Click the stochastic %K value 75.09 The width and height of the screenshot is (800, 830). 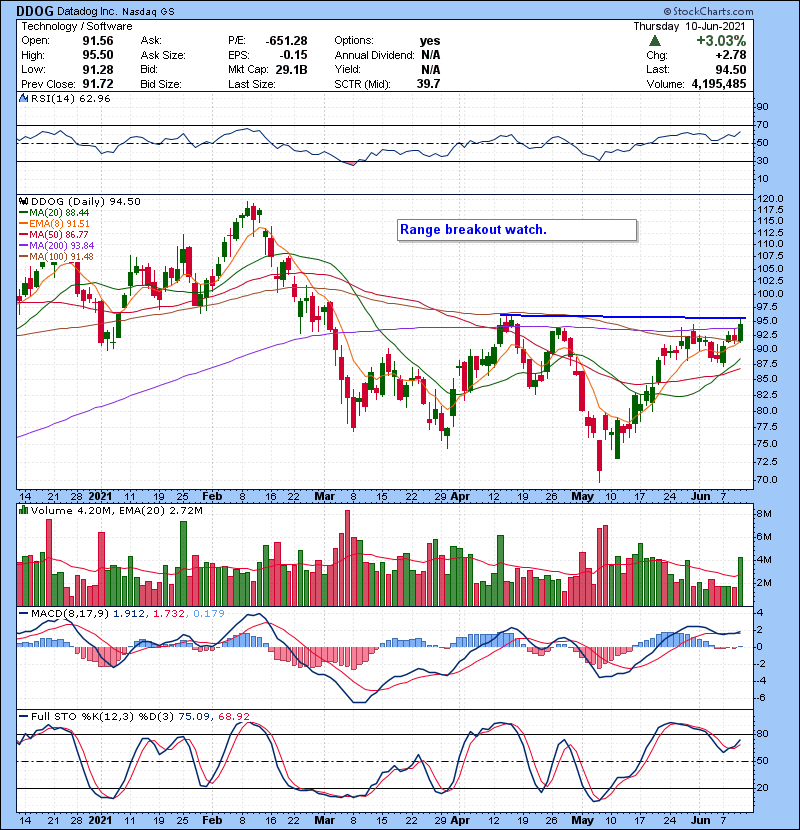click(x=194, y=717)
